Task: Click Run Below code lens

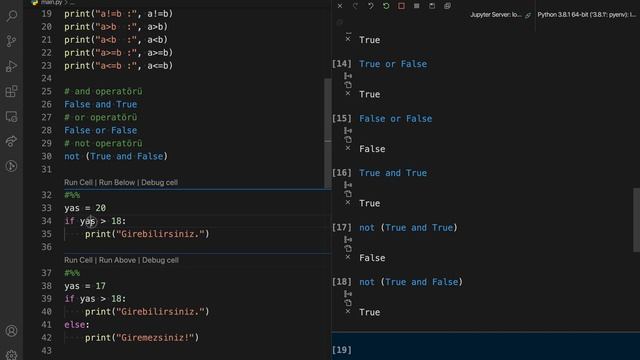Action: tap(117, 182)
